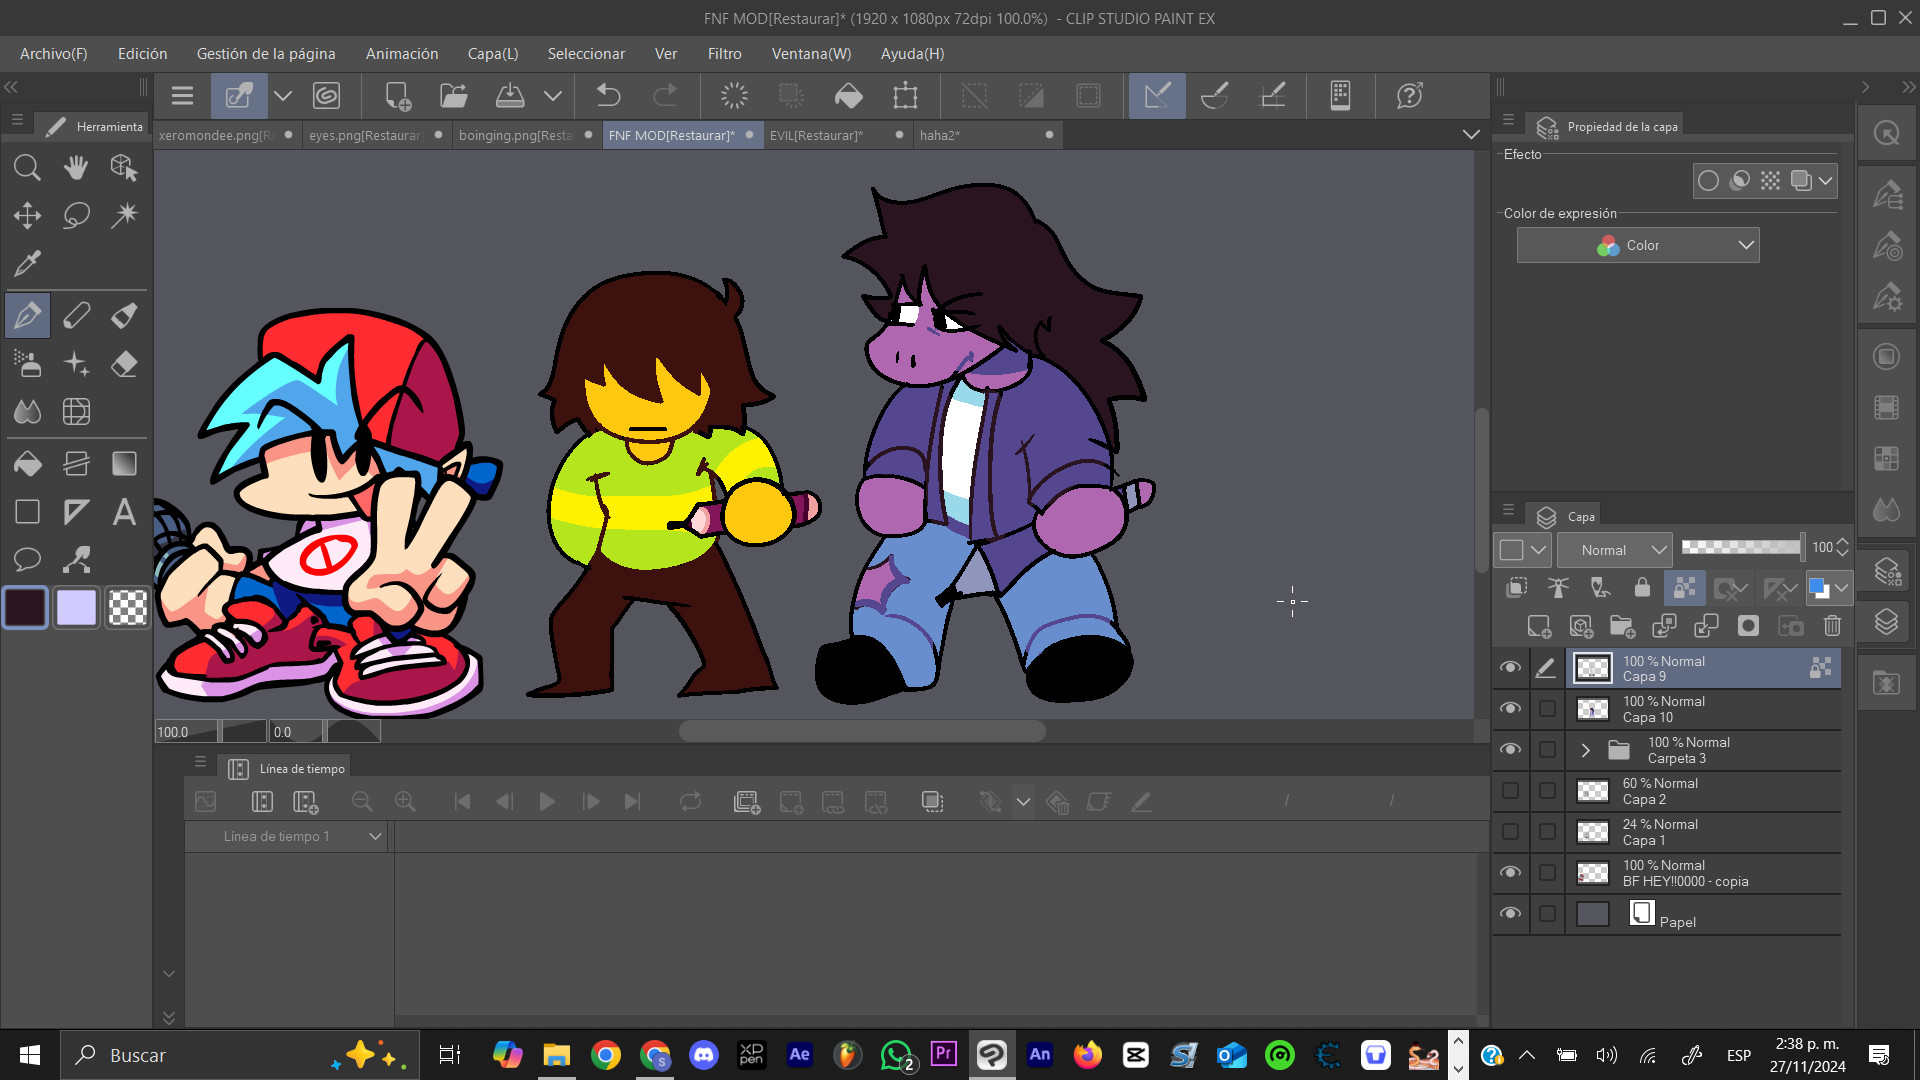Open Discord from the taskbar

[x=704, y=1055]
